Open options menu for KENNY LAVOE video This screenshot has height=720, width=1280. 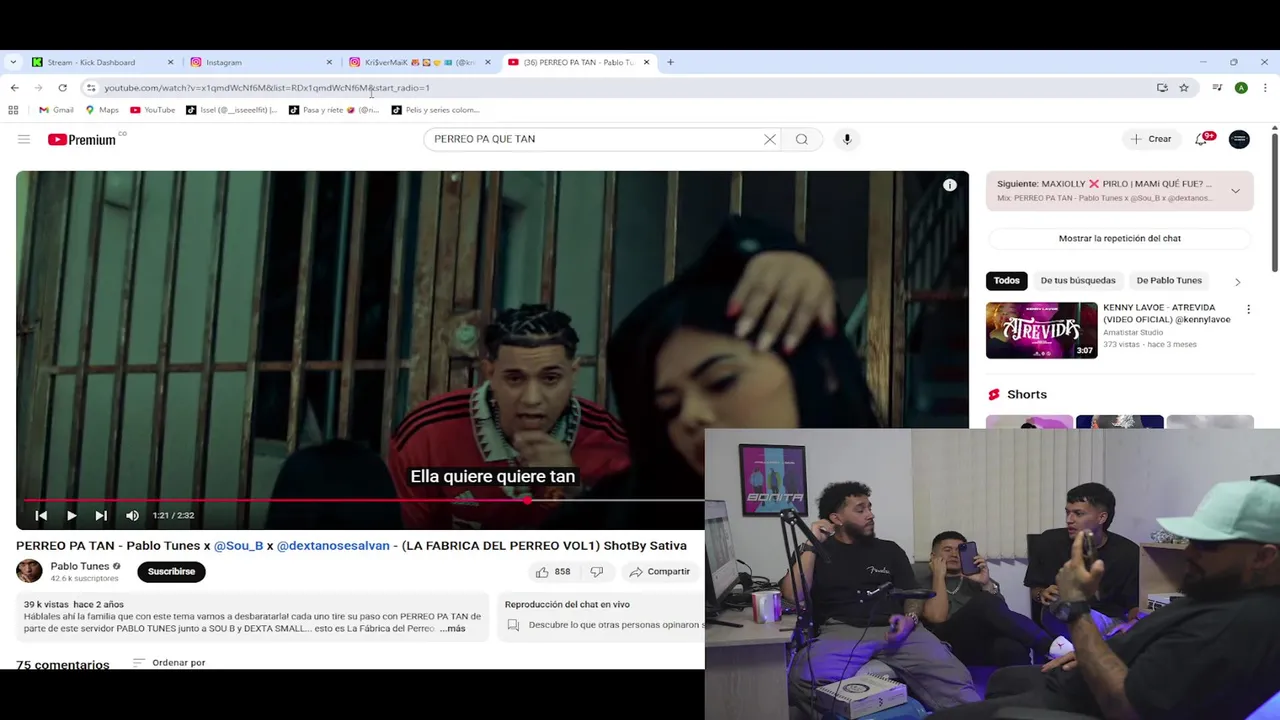click(1248, 310)
